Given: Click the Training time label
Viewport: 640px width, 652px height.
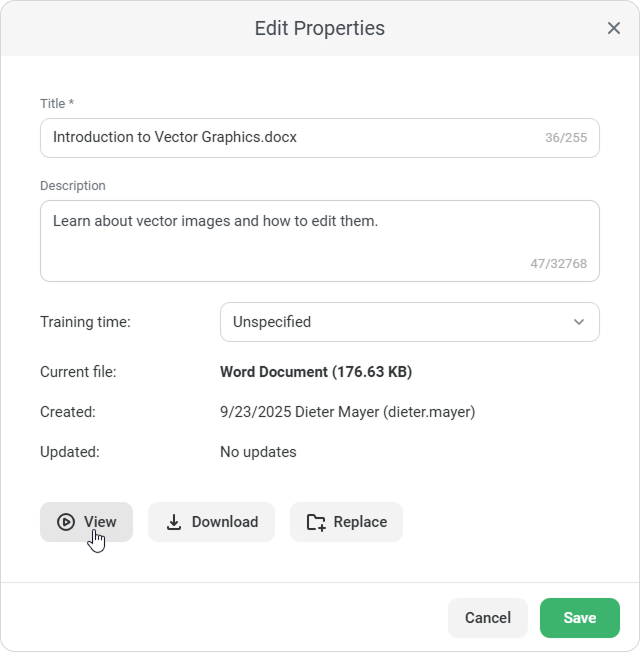Looking at the screenshot, I should point(85,322).
